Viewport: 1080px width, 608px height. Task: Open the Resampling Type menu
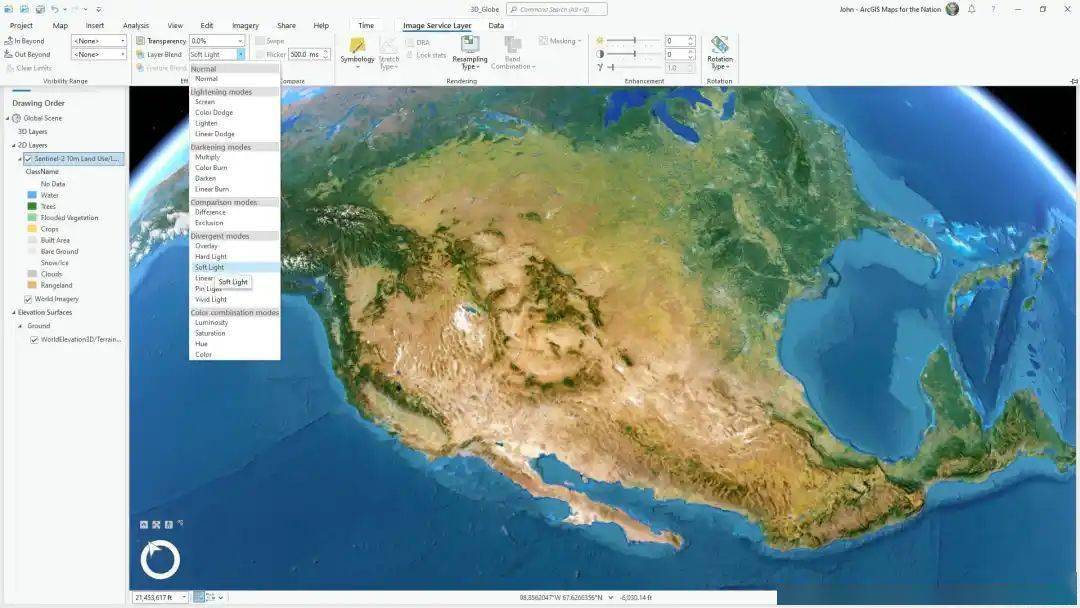pos(470,52)
